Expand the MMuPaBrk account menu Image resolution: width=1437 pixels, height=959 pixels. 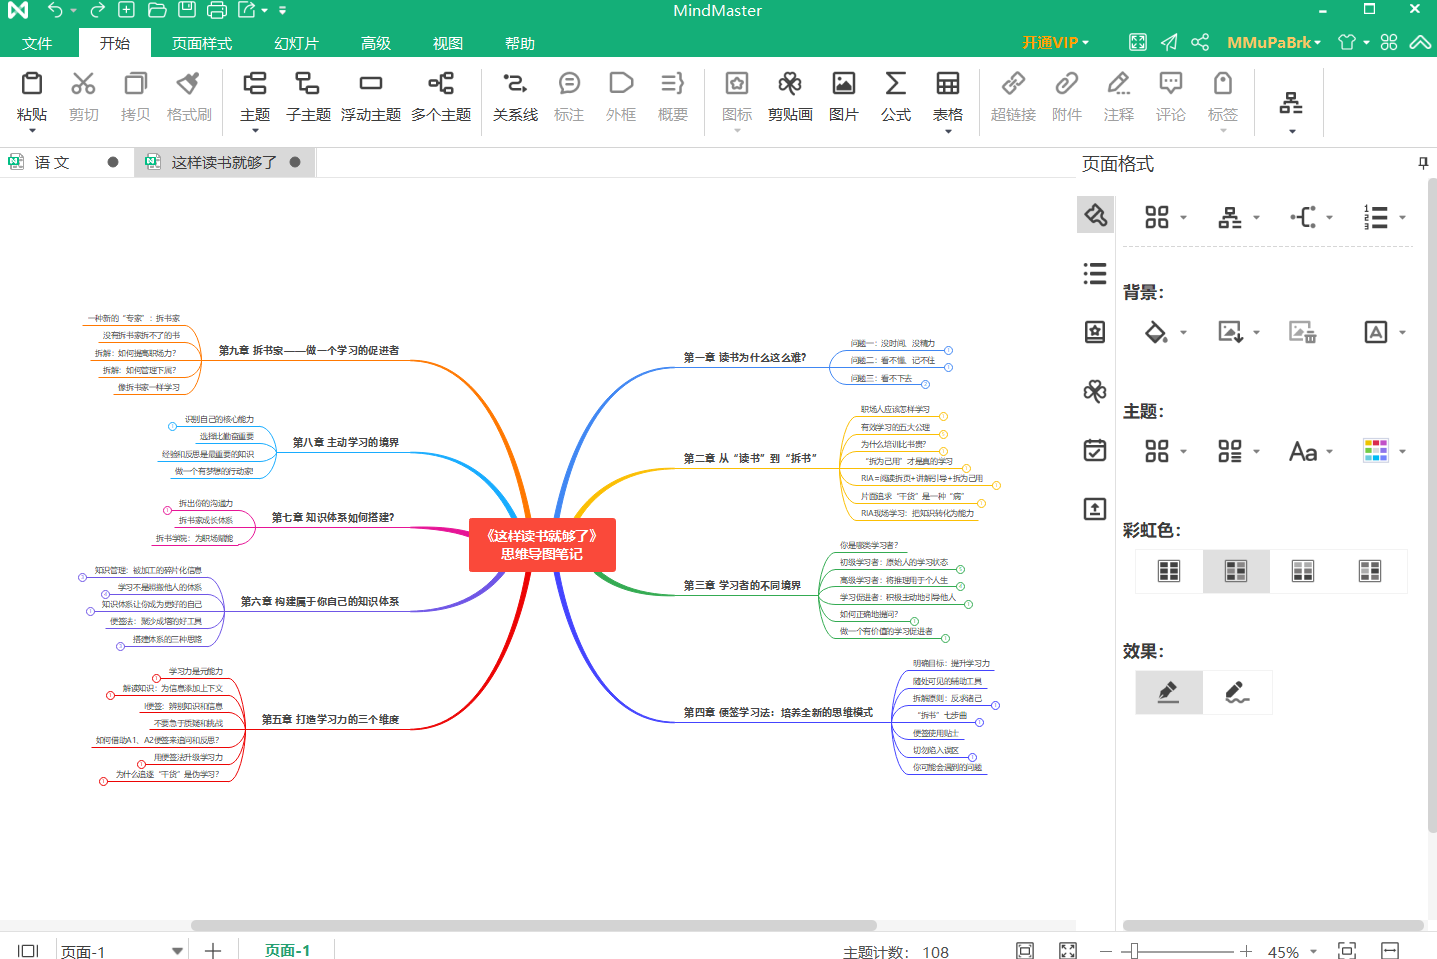1274,42
